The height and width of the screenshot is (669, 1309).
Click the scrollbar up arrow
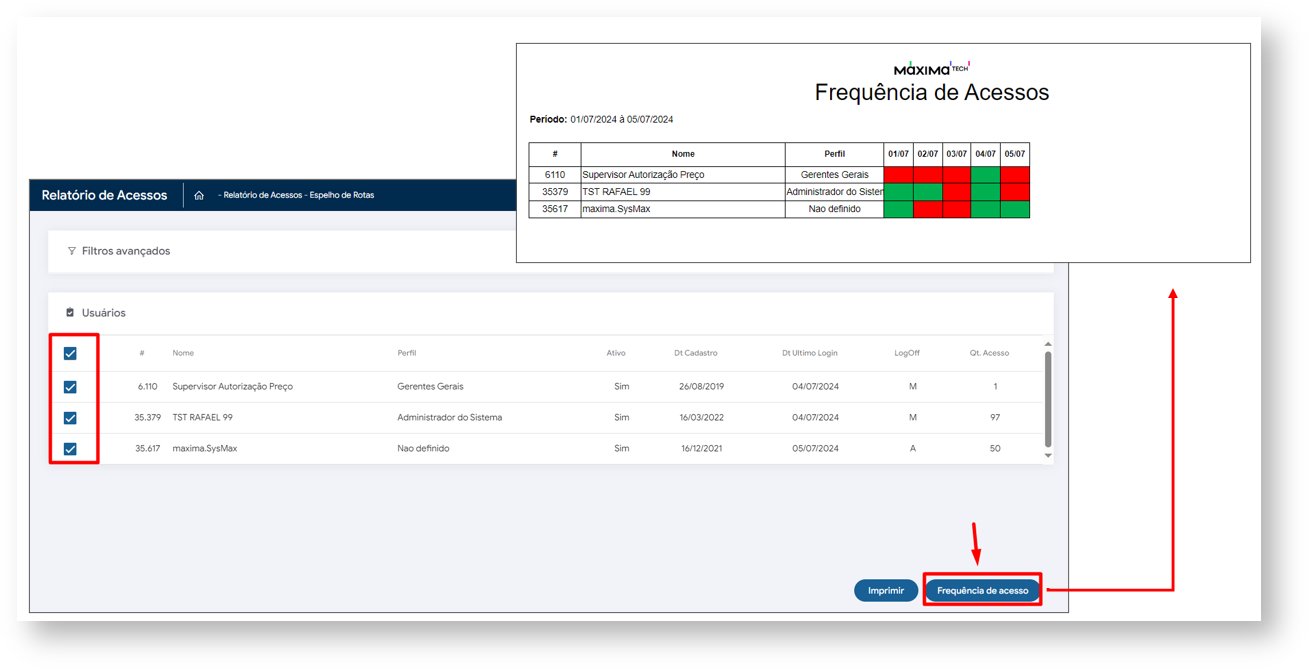[1048, 345]
